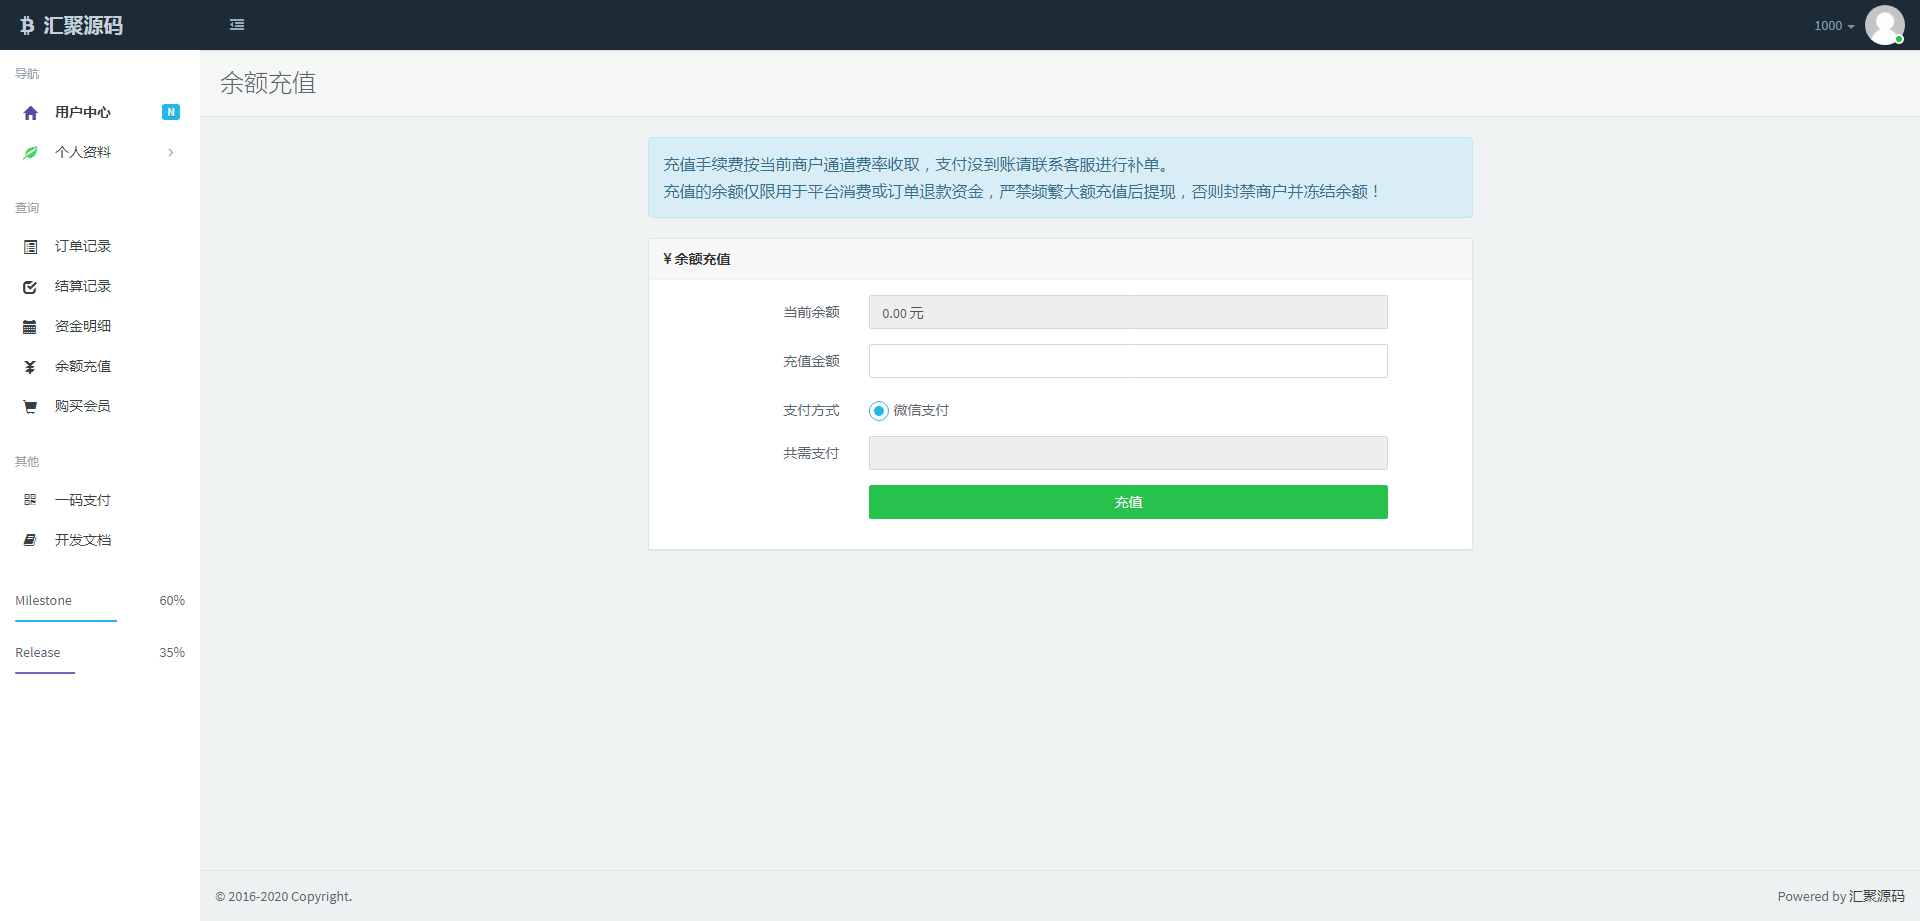Click the calendar icon beside 资金明细

[x=30, y=327]
